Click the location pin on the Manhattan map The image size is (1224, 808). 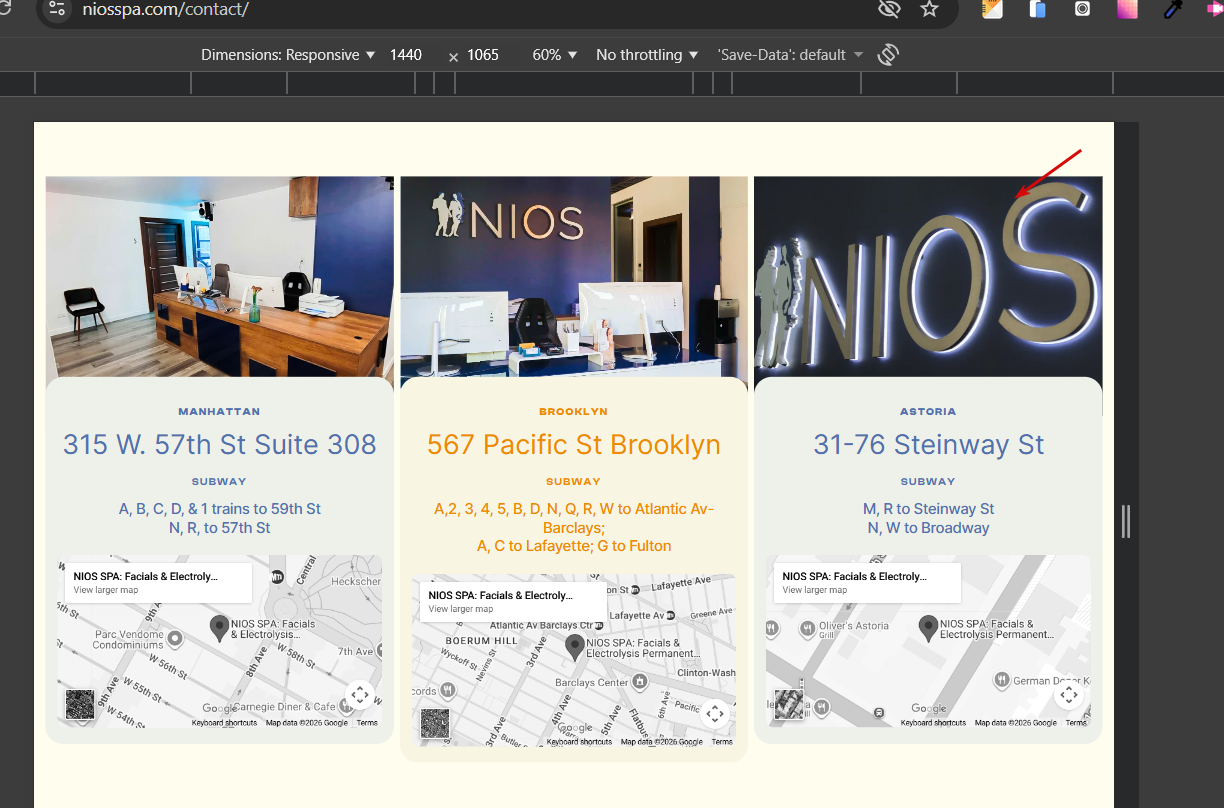pyautogui.click(x=219, y=628)
